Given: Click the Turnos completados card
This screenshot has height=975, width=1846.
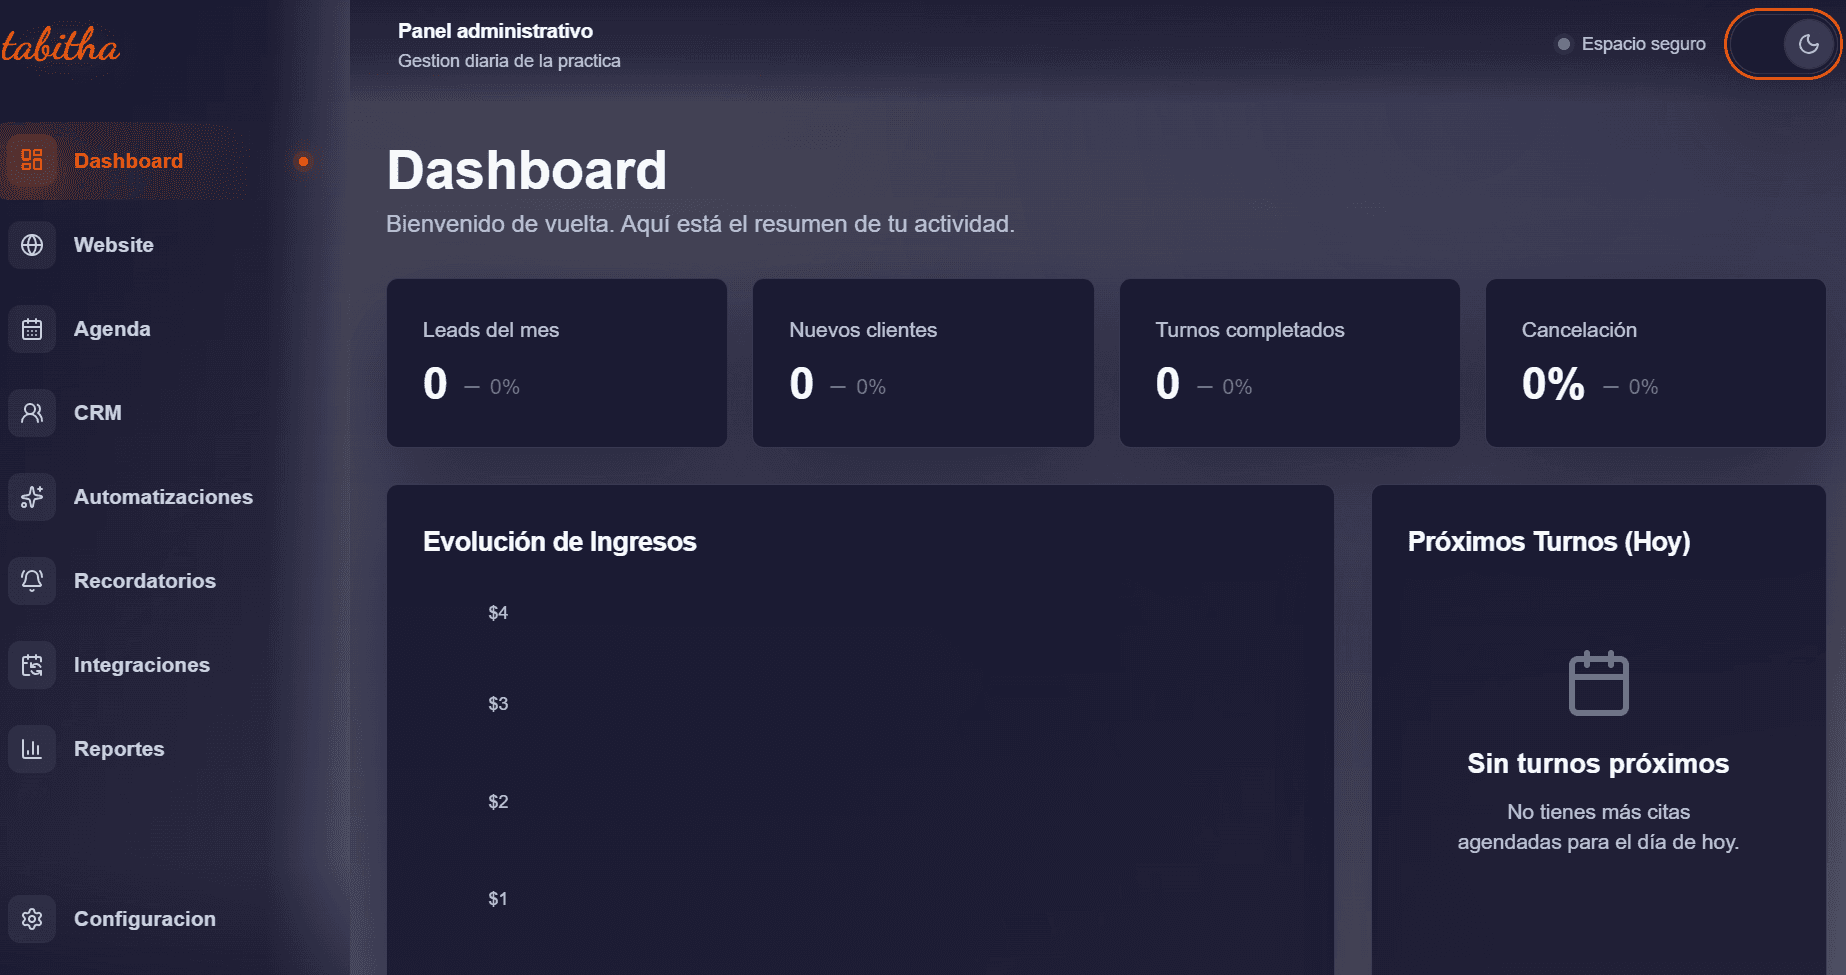Looking at the screenshot, I should 1290,363.
